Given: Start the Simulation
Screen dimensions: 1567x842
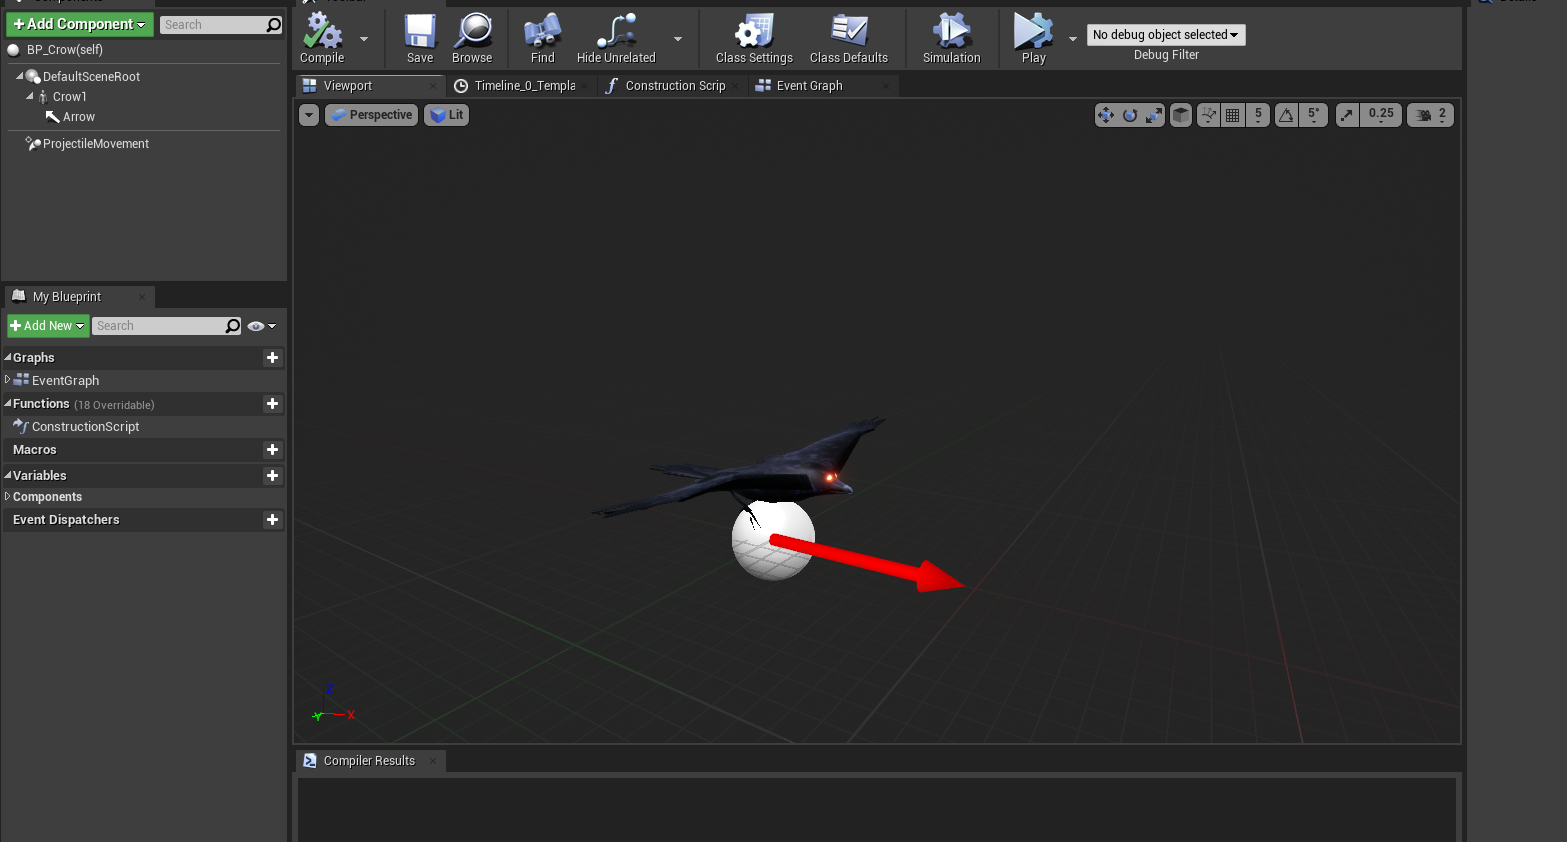Looking at the screenshot, I should pyautogui.click(x=952, y=38).
